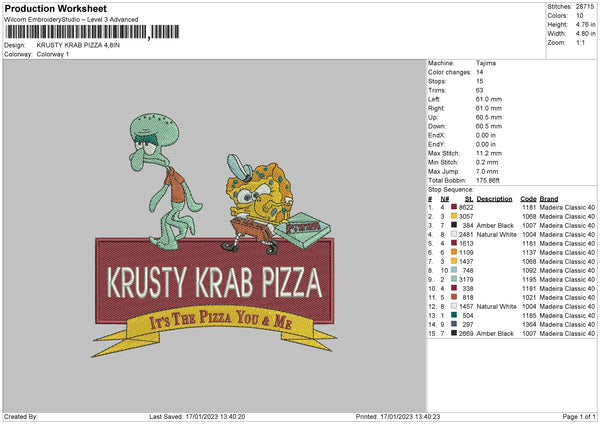
Task: Click the Up value '60.5 mm'
Action: (x=489, y=117)
